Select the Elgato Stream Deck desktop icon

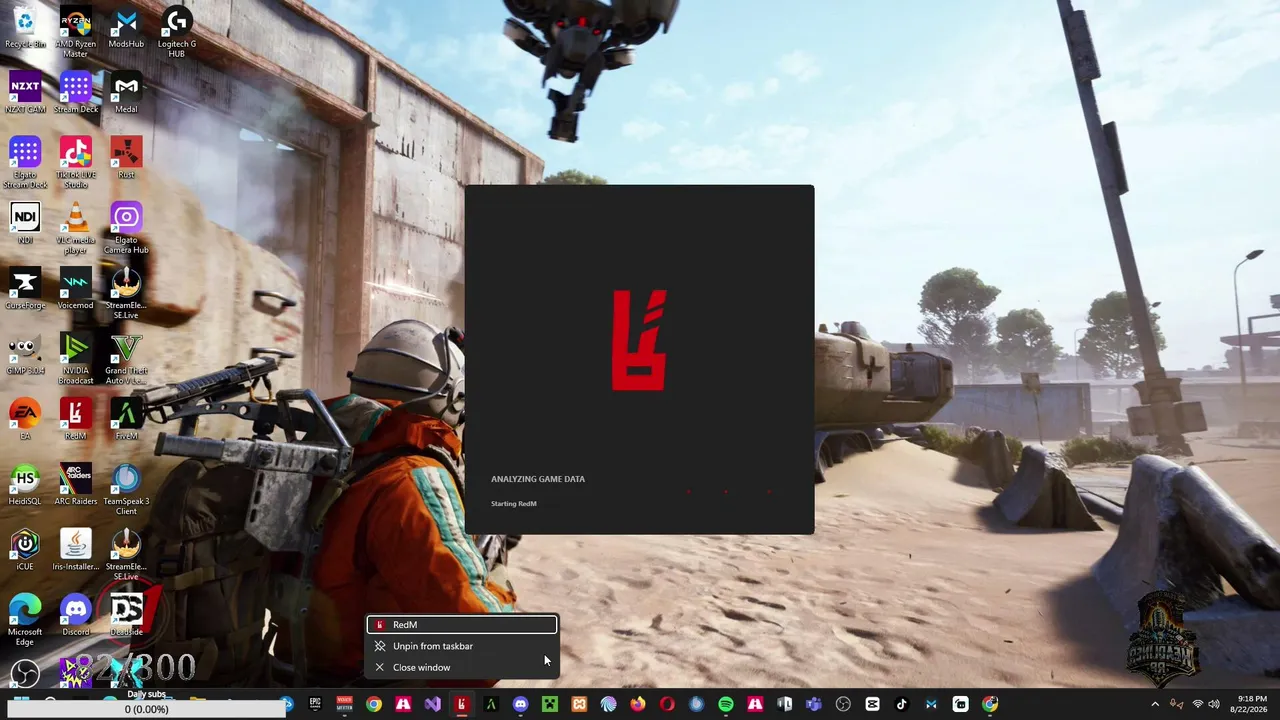click(25, 163)
